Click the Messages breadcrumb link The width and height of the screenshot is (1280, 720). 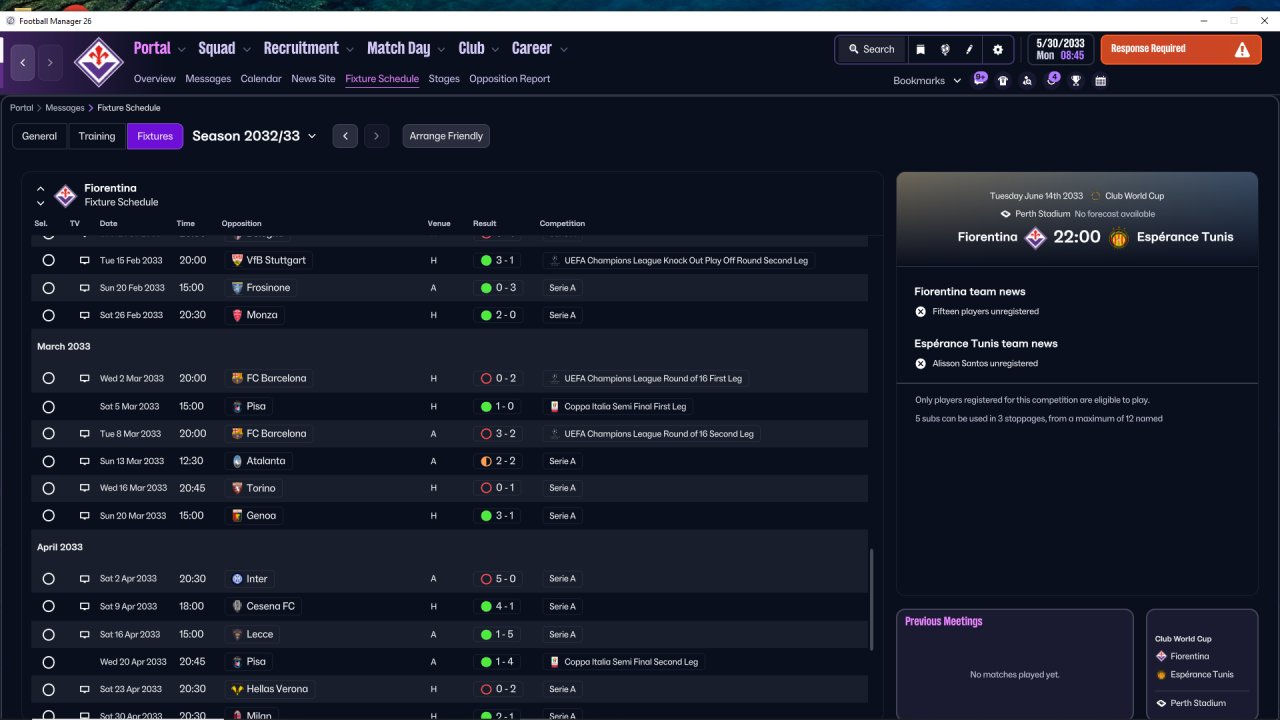tap(65, 108)
